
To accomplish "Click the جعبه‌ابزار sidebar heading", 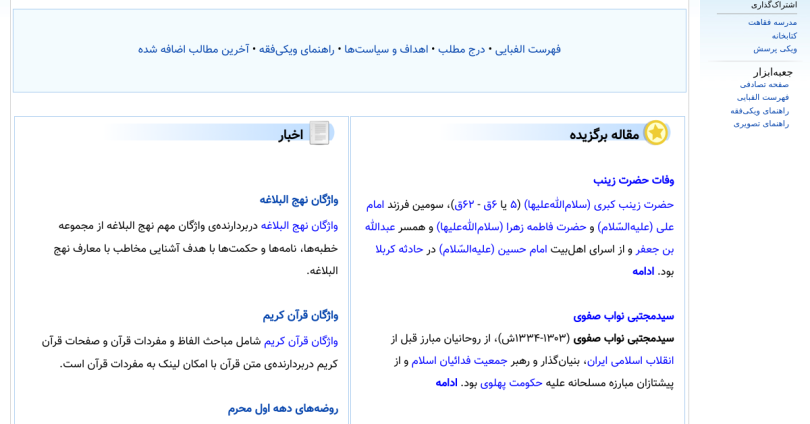I will point(772,72).
